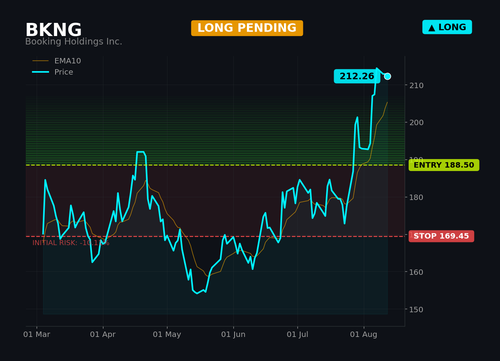Click the brown EMA10 legend line swatch
Image resolution: width=500 pixels, height=361 pixels.
(40, 61)
